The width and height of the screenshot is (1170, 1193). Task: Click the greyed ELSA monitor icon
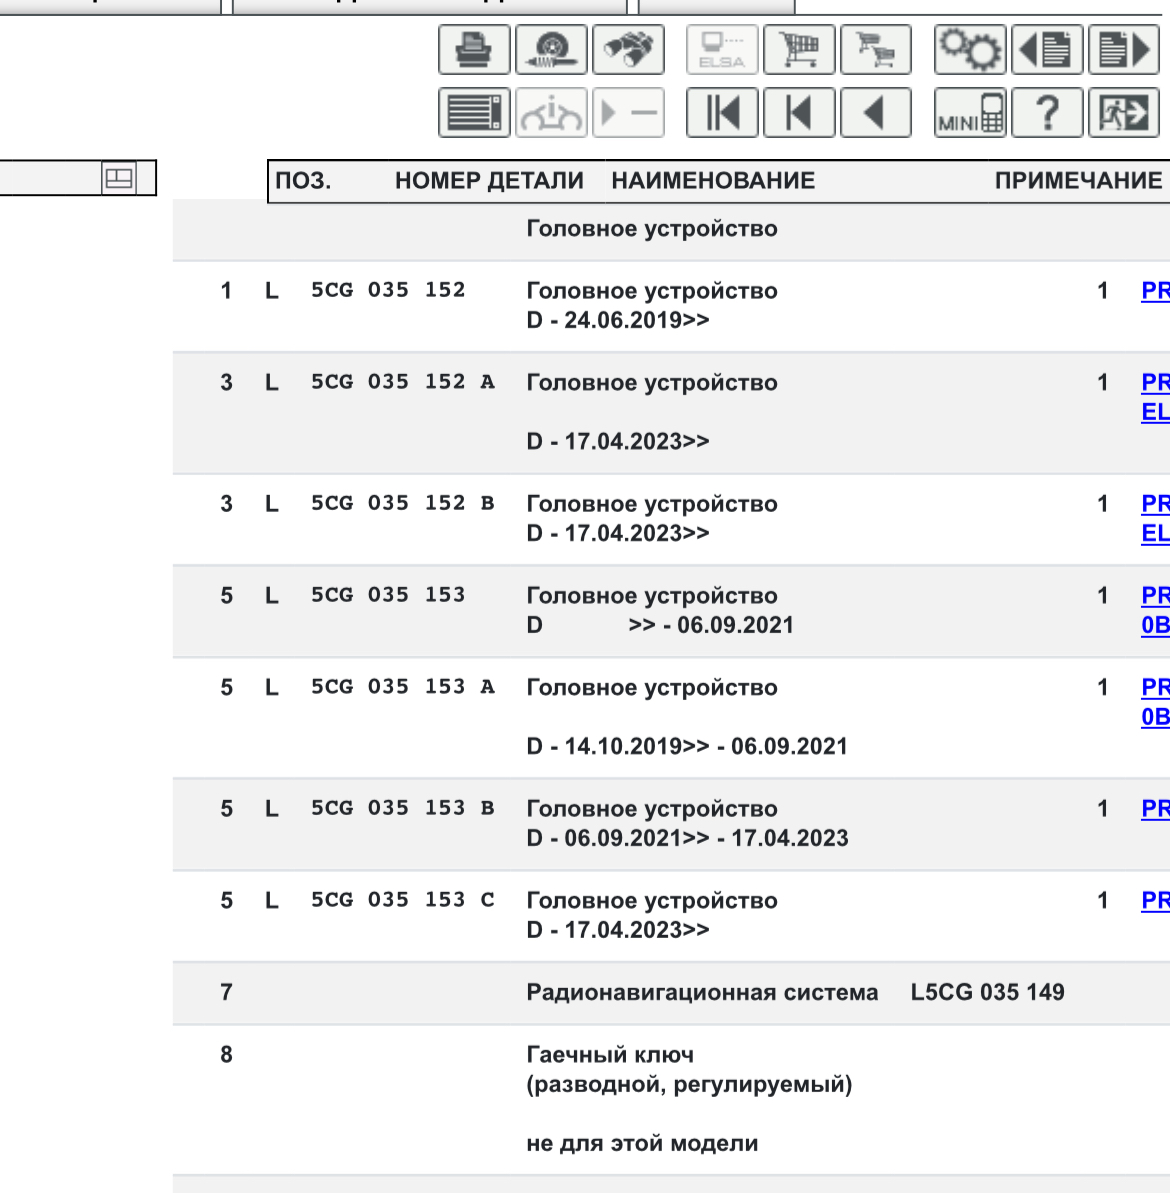tap(722, 49)
